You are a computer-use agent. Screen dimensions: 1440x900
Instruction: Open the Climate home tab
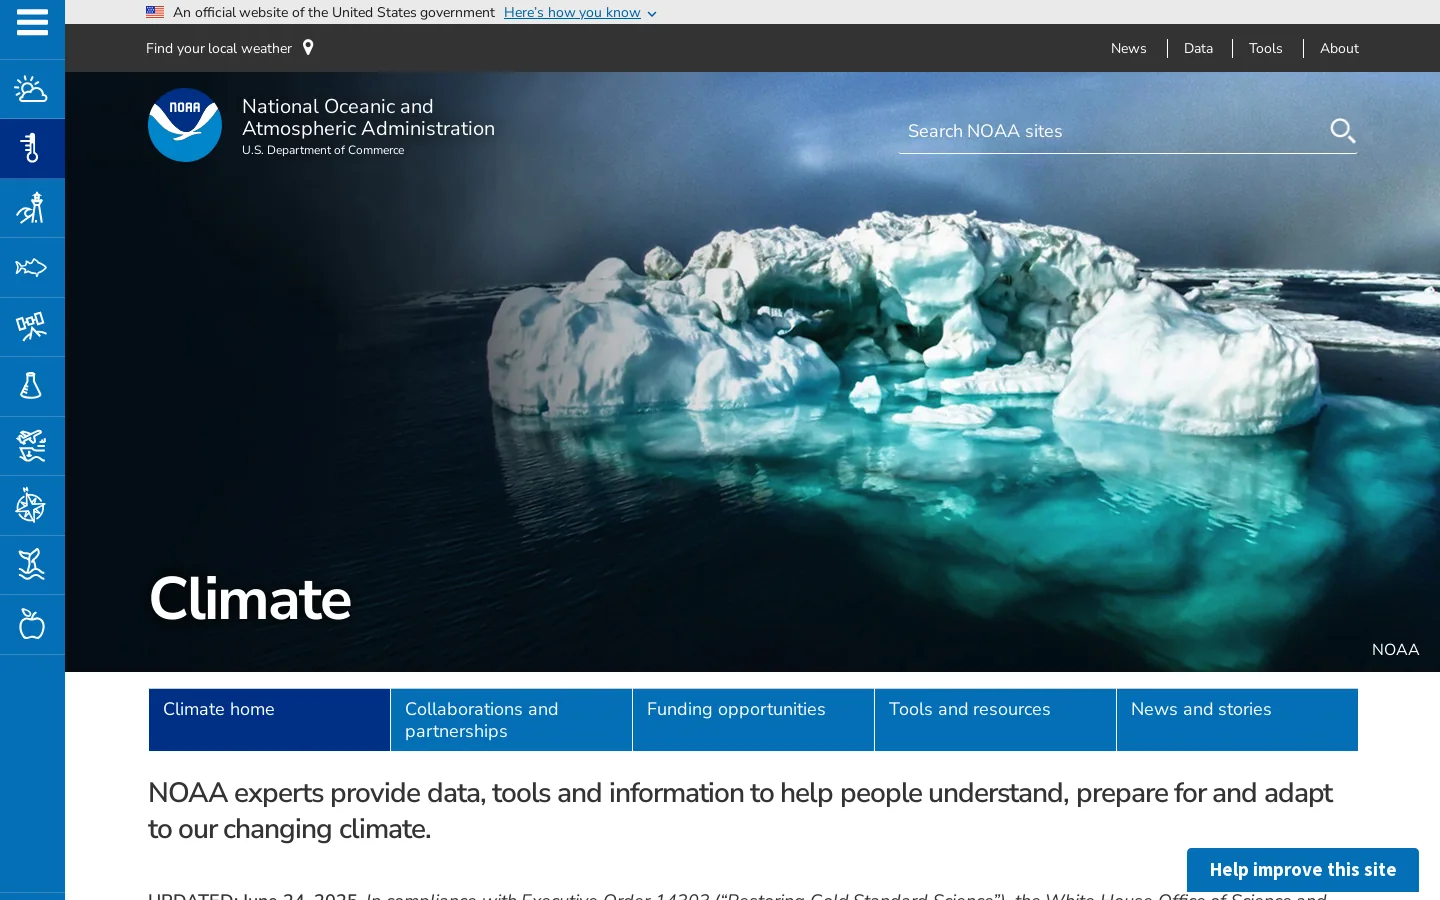[269, 719]
